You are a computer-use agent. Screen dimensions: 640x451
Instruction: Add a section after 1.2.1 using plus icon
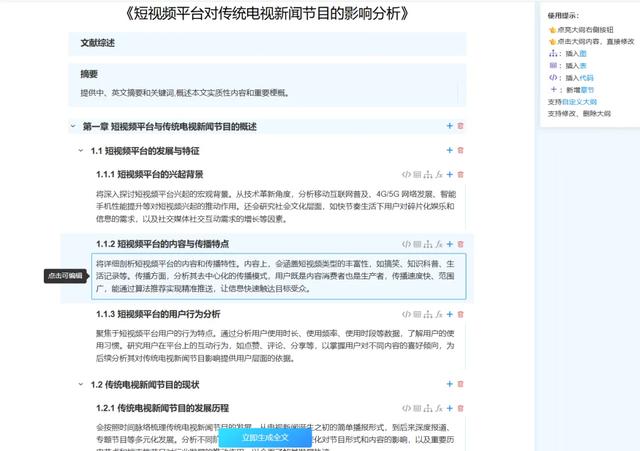[449, 408]
